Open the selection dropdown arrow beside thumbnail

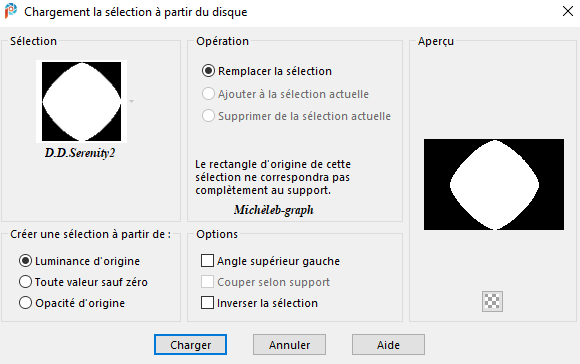click(x=131, y=101)
